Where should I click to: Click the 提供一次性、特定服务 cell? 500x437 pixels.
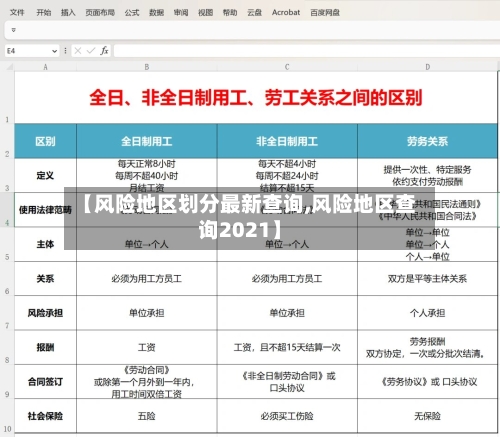click(427, 175)
